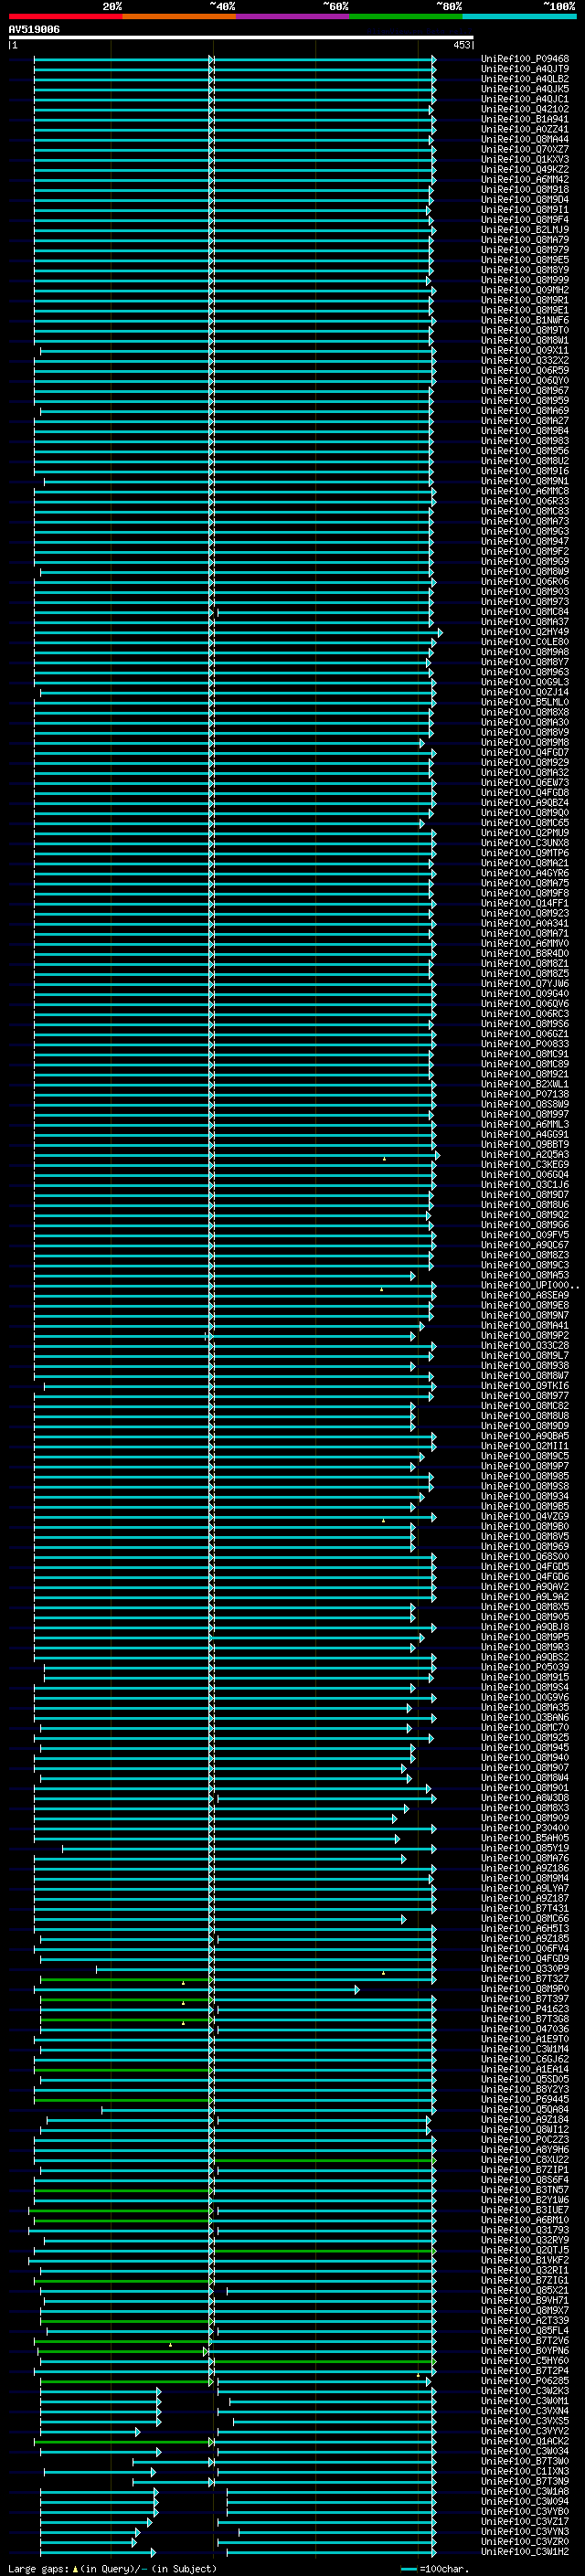Select hit label UniRef100_Q9TKI6
Screen dimensions: 585x2576
[x=525, y=1386]
